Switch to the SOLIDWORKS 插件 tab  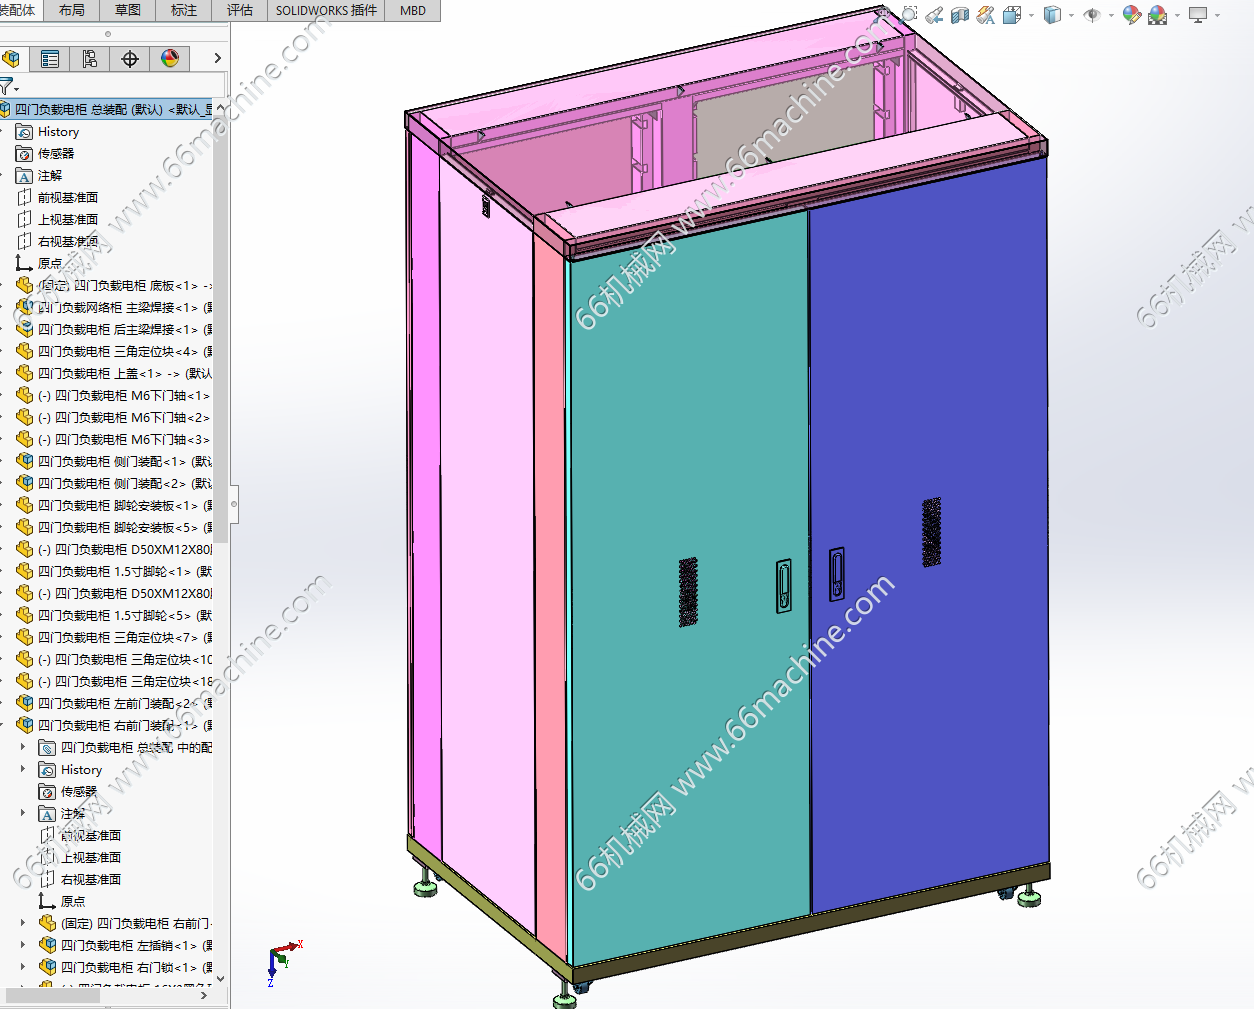click(326, 10)
